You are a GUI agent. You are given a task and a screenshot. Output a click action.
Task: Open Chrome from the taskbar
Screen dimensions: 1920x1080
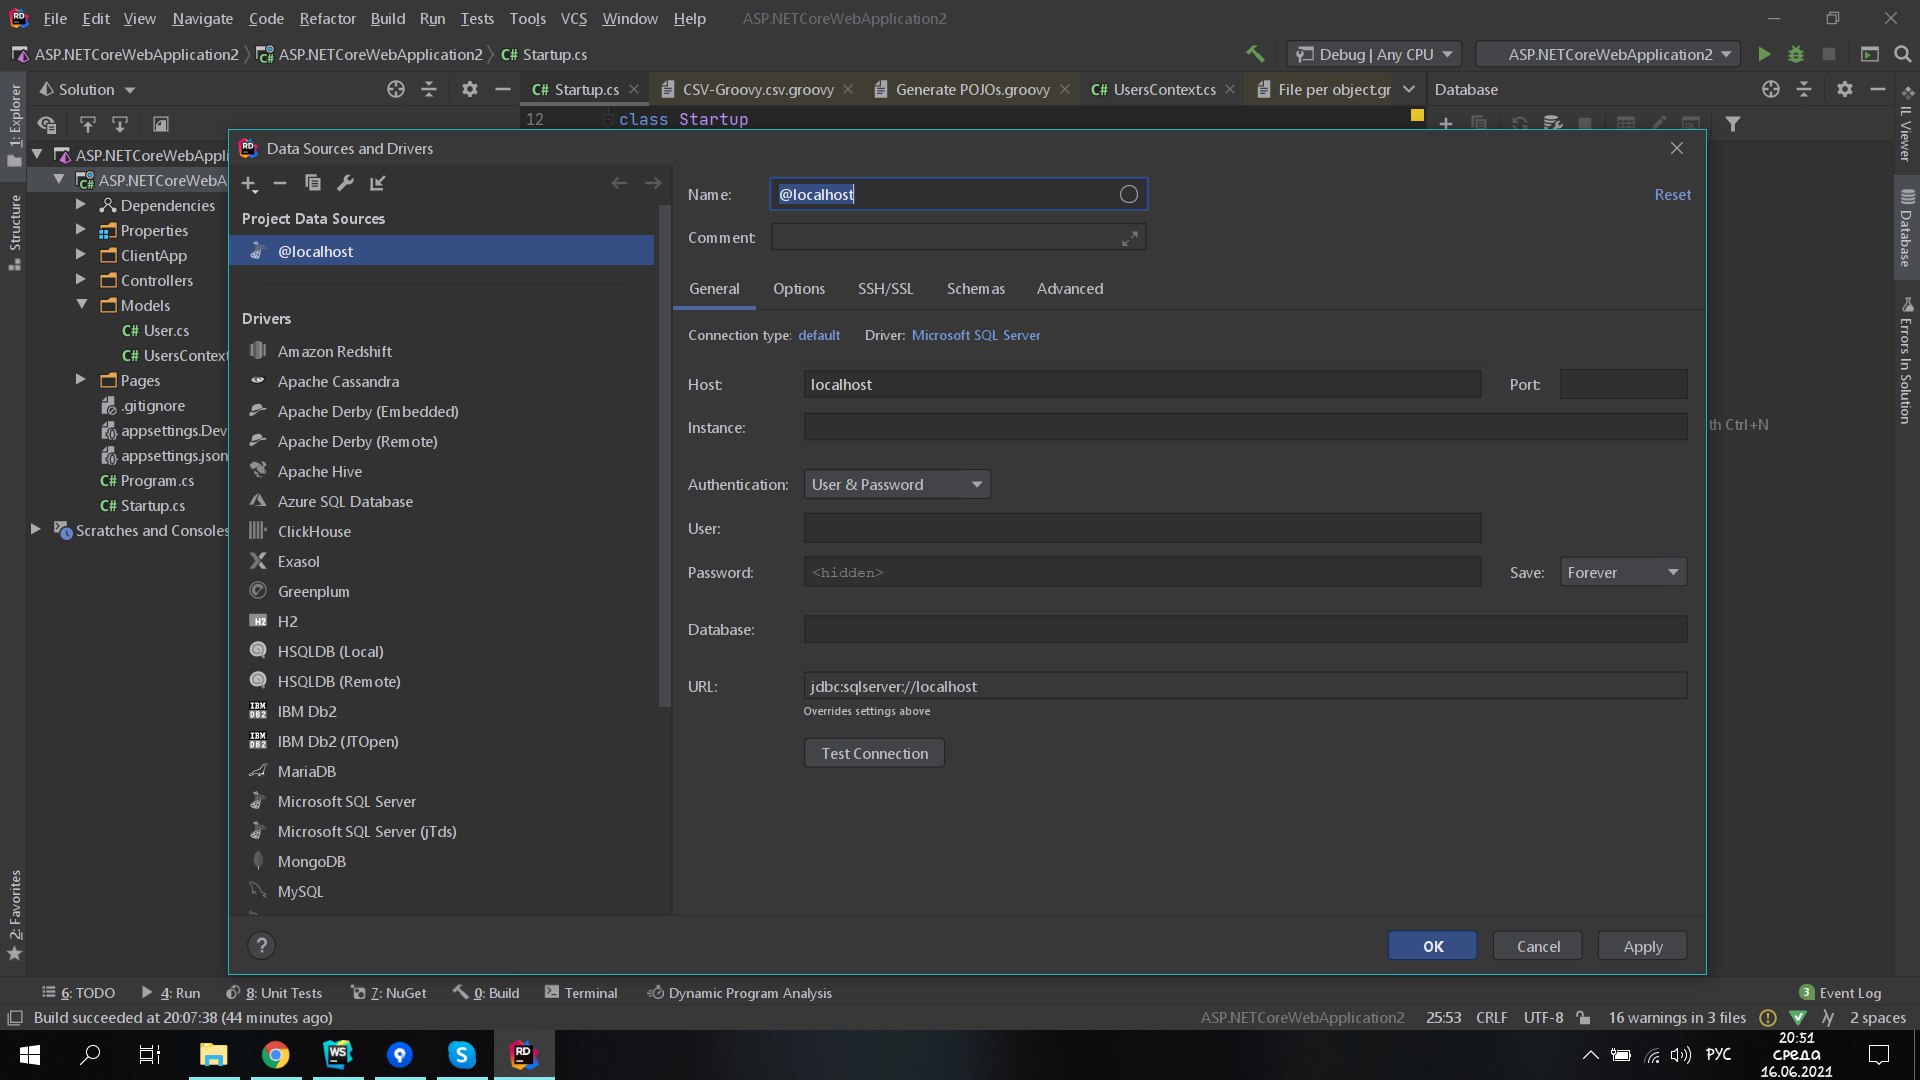pos(276,1055)
